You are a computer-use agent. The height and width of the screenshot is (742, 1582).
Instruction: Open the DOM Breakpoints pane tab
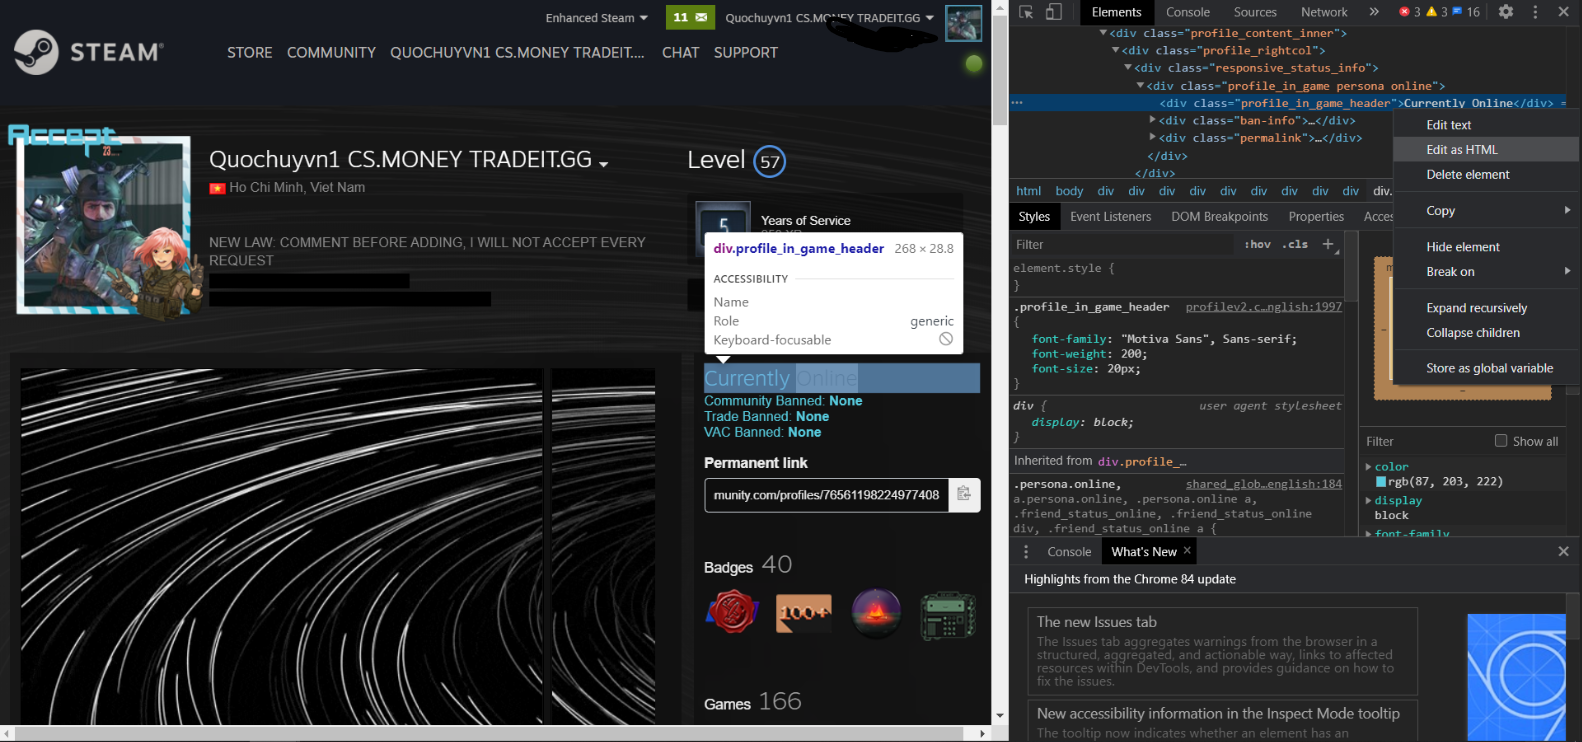[1219, 217]
